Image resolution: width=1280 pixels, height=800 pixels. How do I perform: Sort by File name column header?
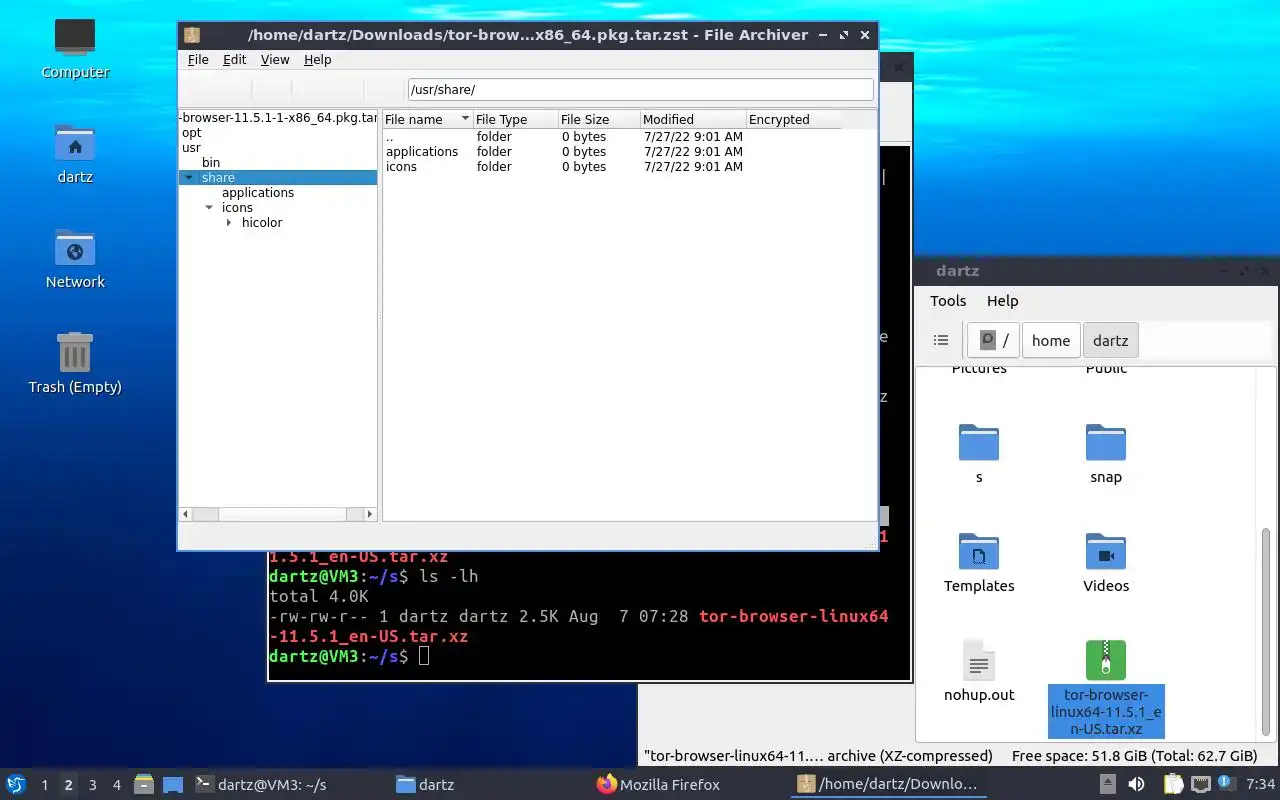[427, 119]
